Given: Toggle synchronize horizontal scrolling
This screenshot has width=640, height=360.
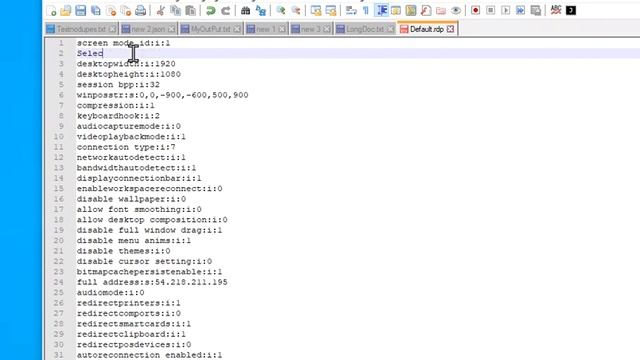Looking at the screenshot, I should point(331,11).
